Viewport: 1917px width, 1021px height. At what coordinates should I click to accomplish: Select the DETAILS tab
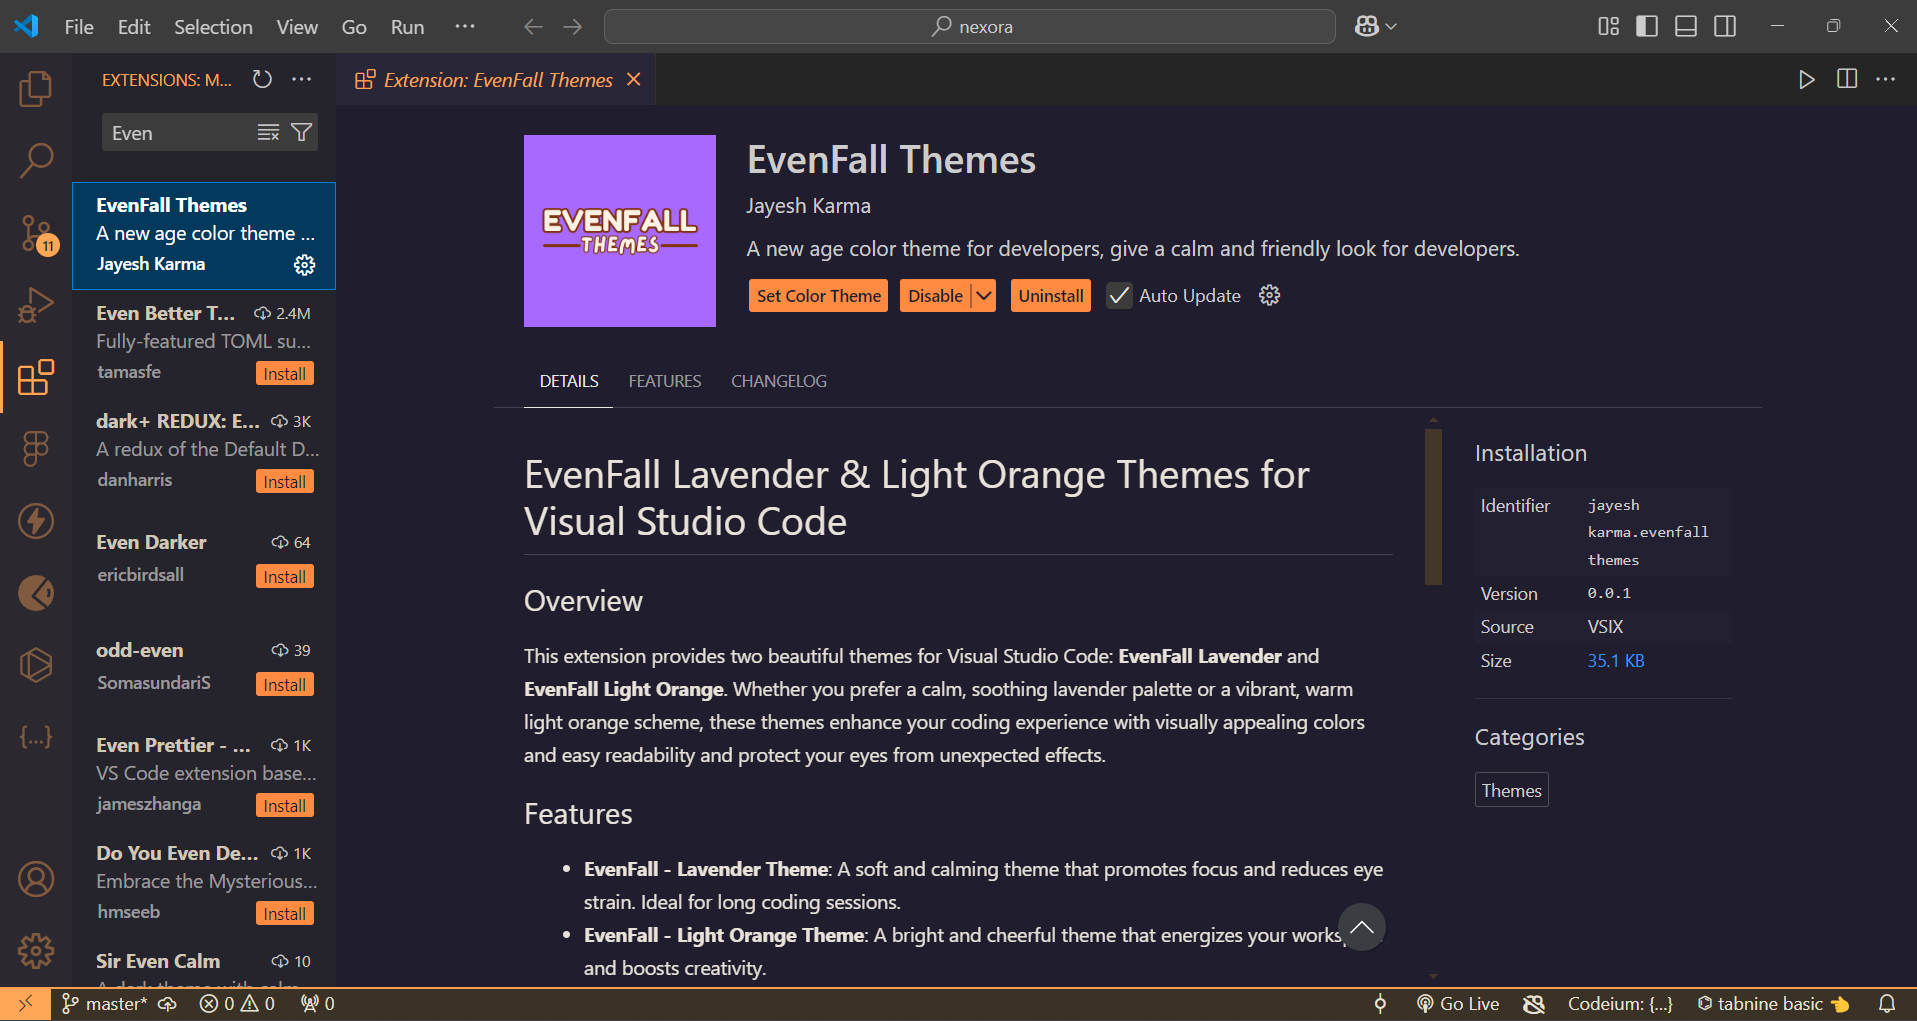coord(569,381)
